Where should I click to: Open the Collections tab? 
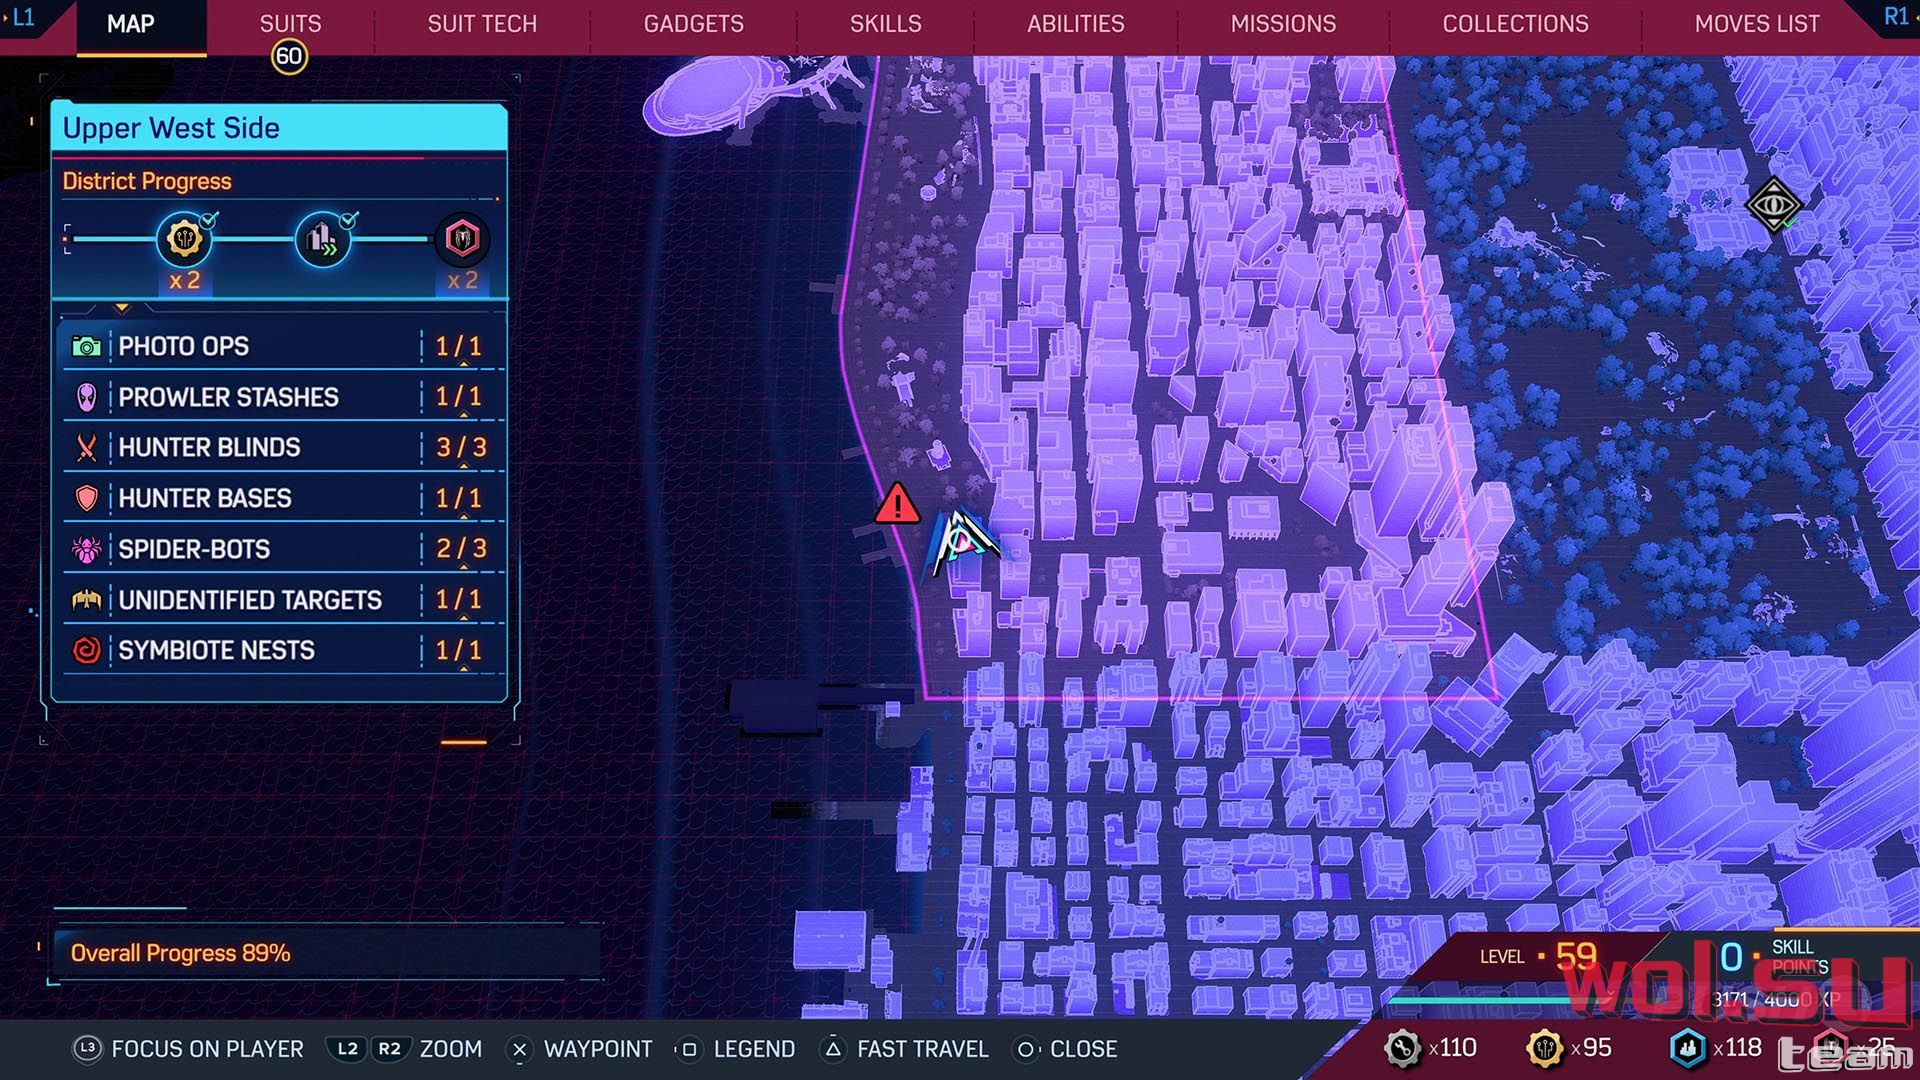click(x=1515, y=24)
